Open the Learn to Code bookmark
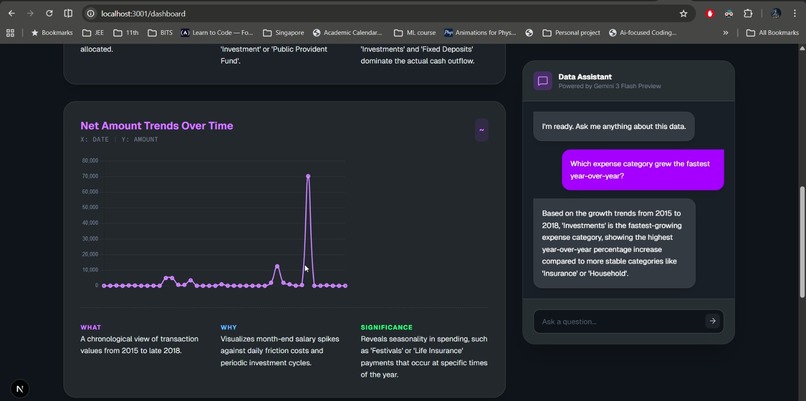The height and width of the screenshot is (401, 806). (x=217, y=33)
